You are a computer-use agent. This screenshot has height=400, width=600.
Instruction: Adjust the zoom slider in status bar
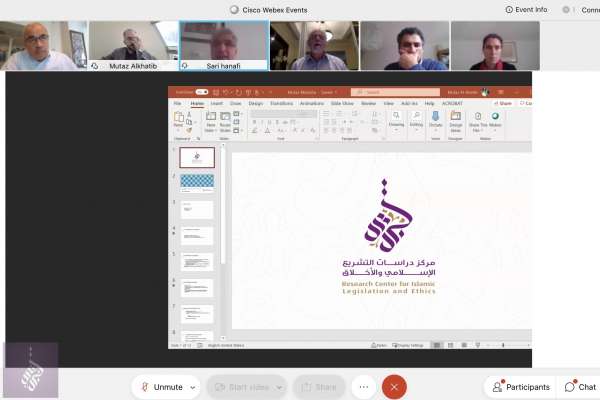coord(503,345)
